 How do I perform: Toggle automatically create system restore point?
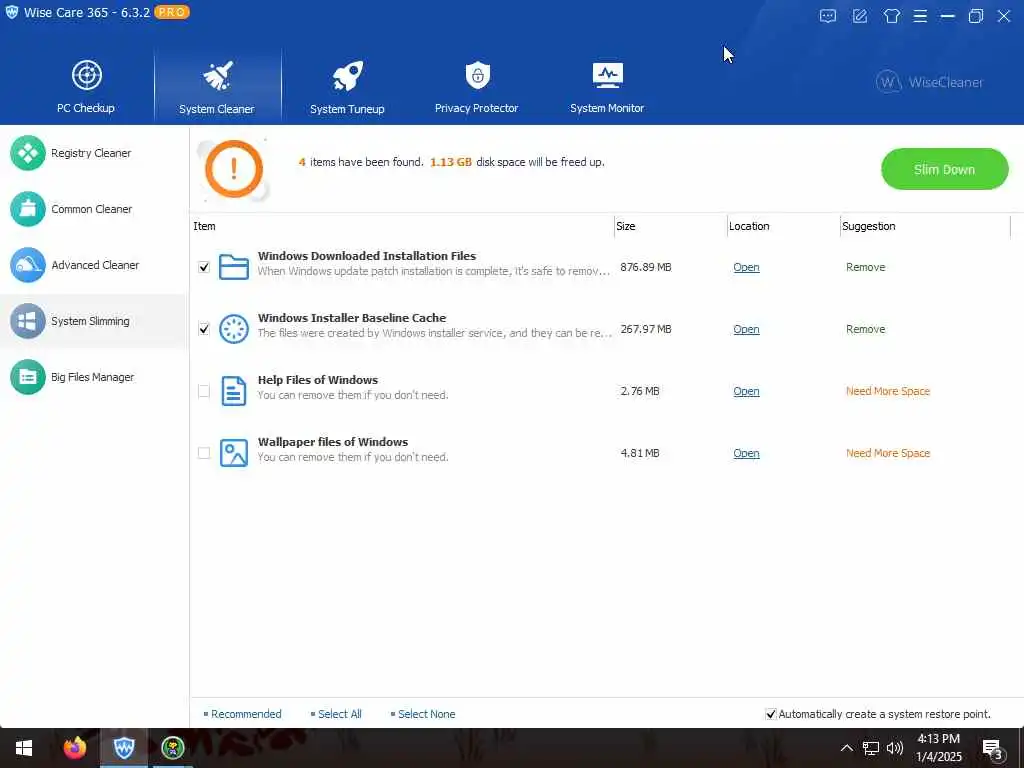tap(771, 714)
